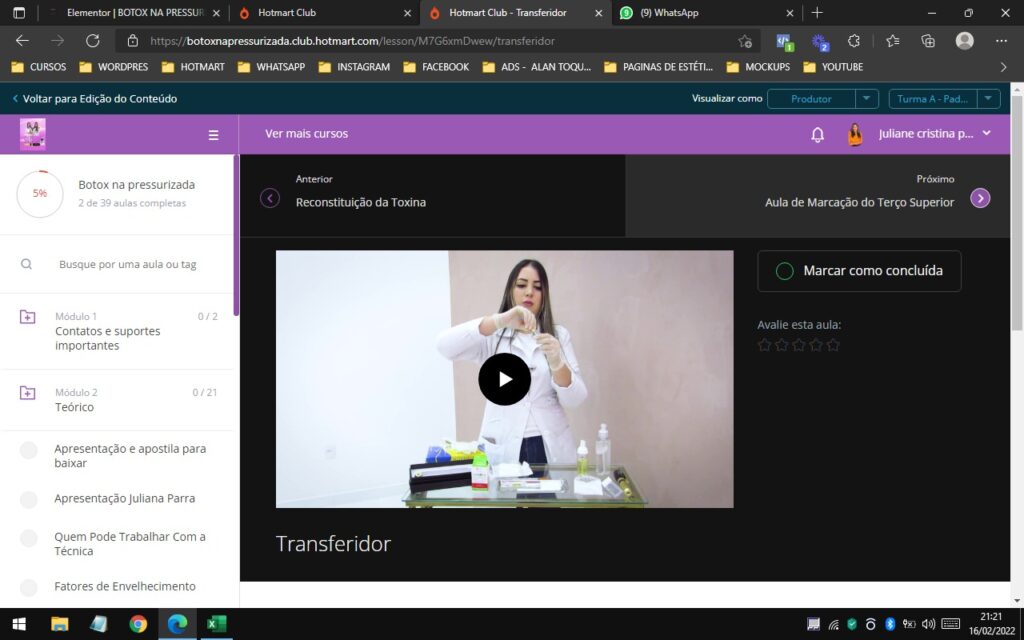Play the Transferidor lesson video
Image resolution: width=1024 pixels, height=640 pixels.
coord(504,379)
